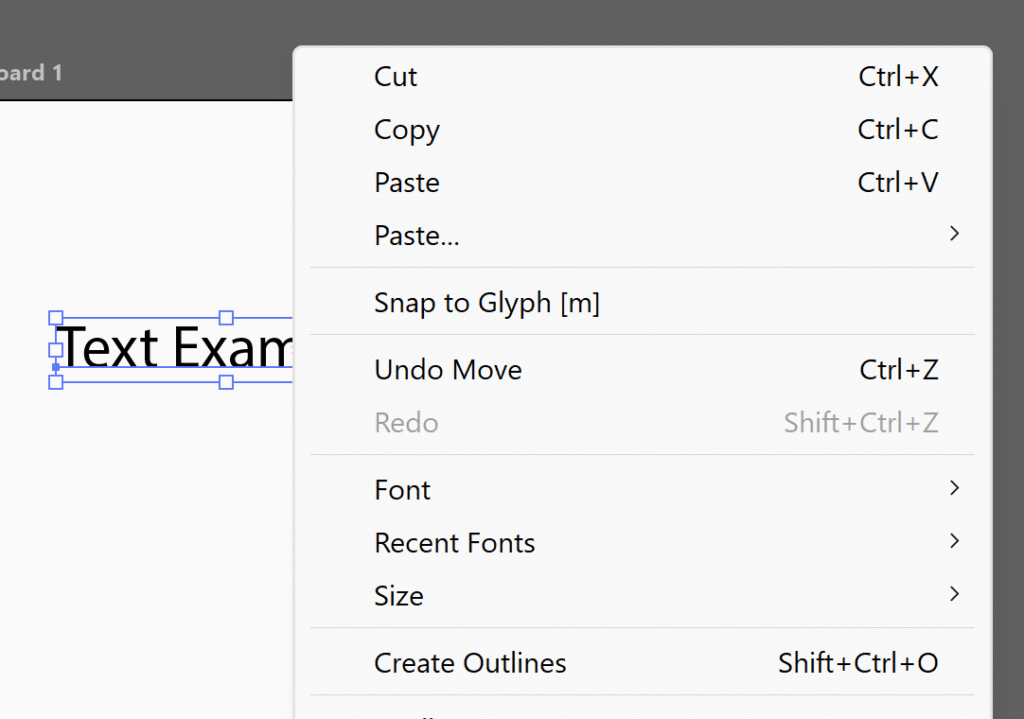This screenshot has width=1024, height=719.
Task: Click the "Text Exam" text object
Action: pyautogui.click(x=175, y=349)
